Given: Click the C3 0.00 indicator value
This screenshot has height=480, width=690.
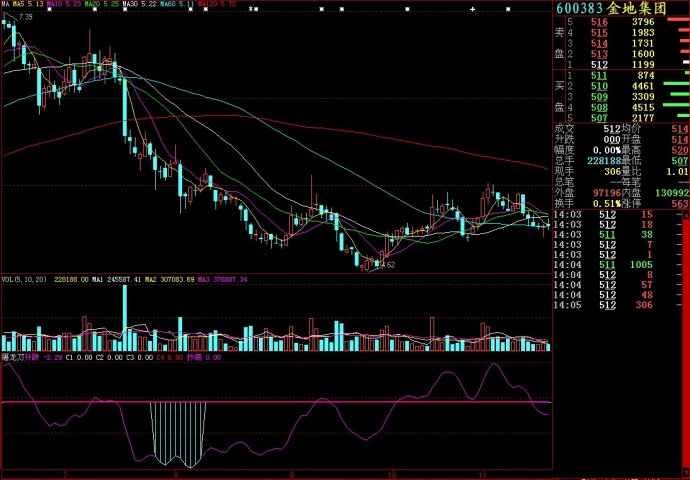Looking at the screenshot, I should click(139, 357).
